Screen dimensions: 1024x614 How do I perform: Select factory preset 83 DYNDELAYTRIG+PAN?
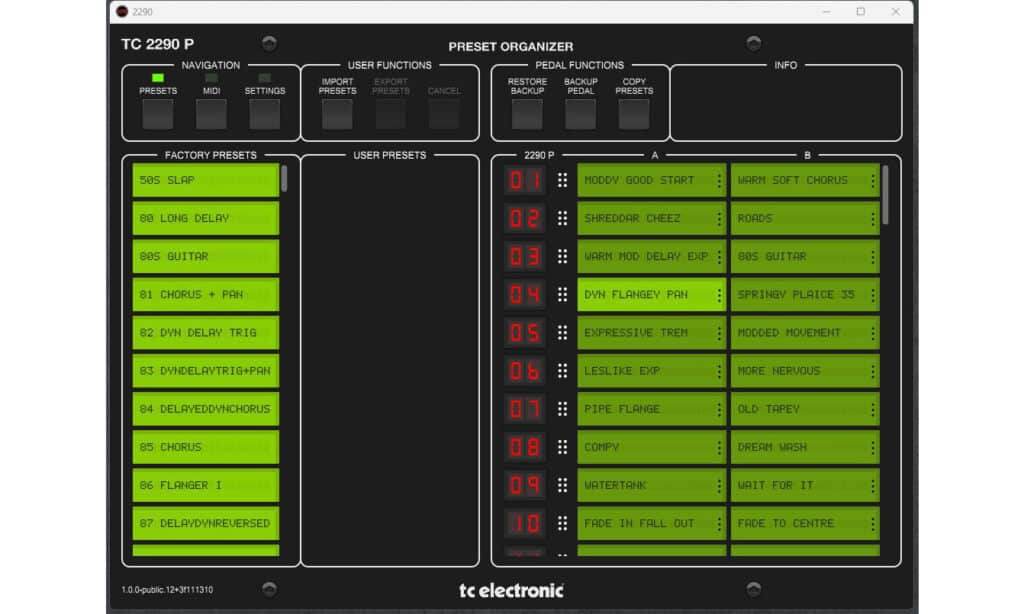tap(206, 371)
